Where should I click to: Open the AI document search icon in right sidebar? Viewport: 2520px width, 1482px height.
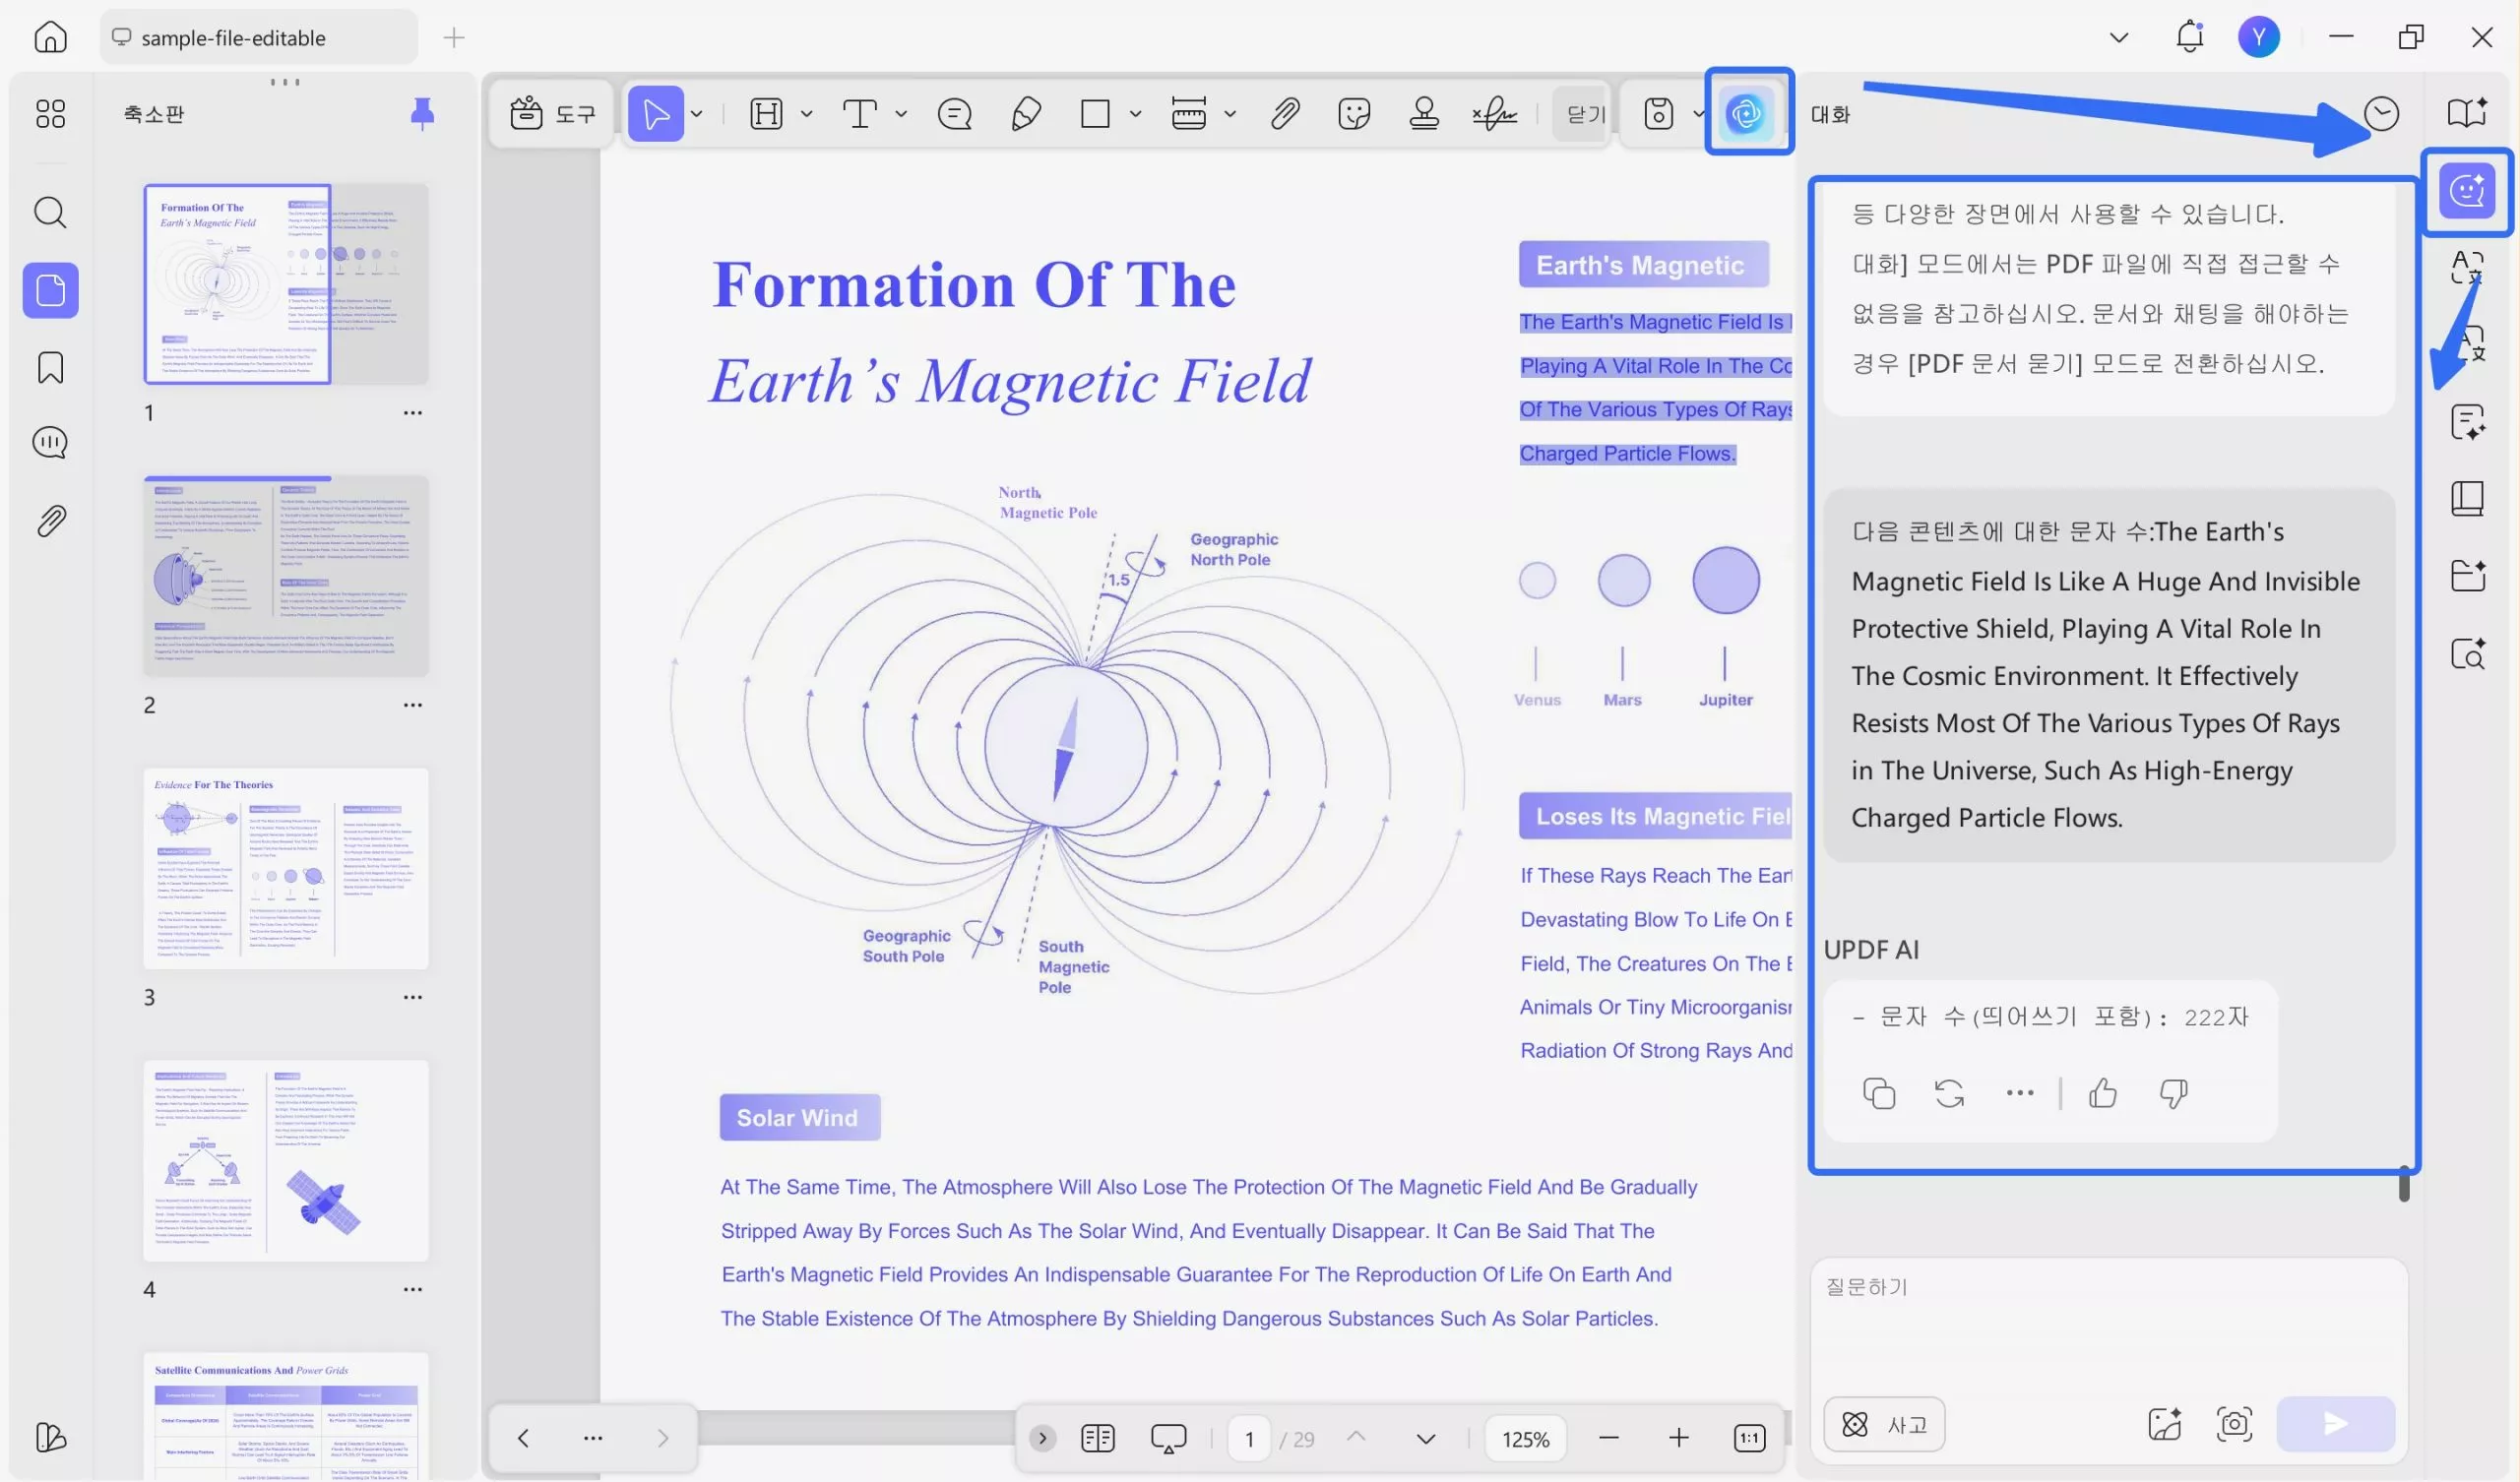click(2467, 653)
